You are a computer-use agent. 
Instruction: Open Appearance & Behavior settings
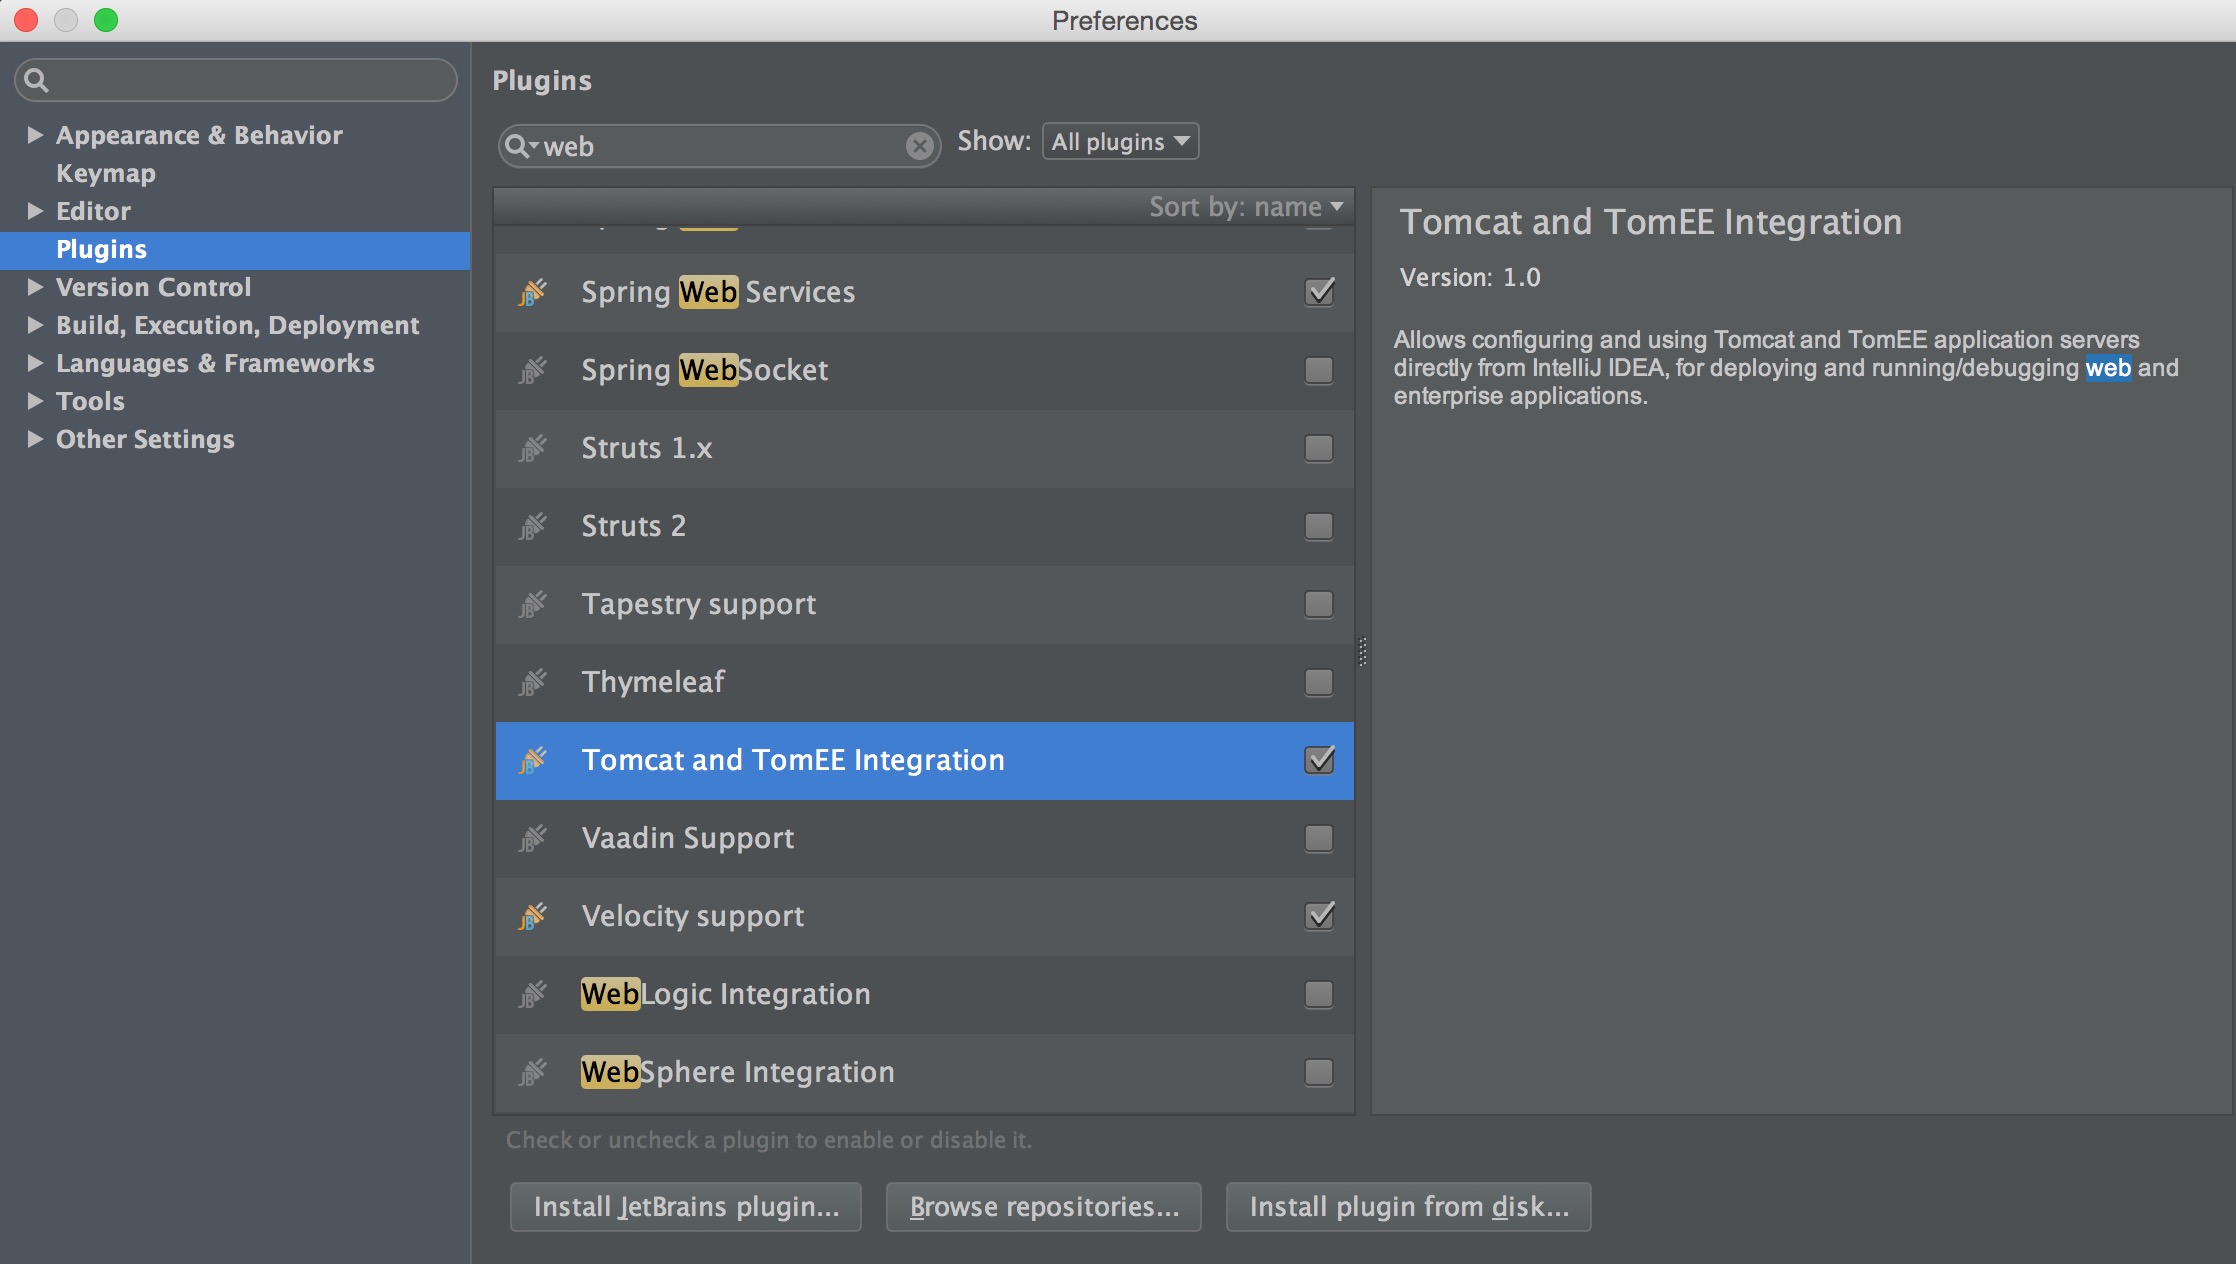(x=199, y=135)
